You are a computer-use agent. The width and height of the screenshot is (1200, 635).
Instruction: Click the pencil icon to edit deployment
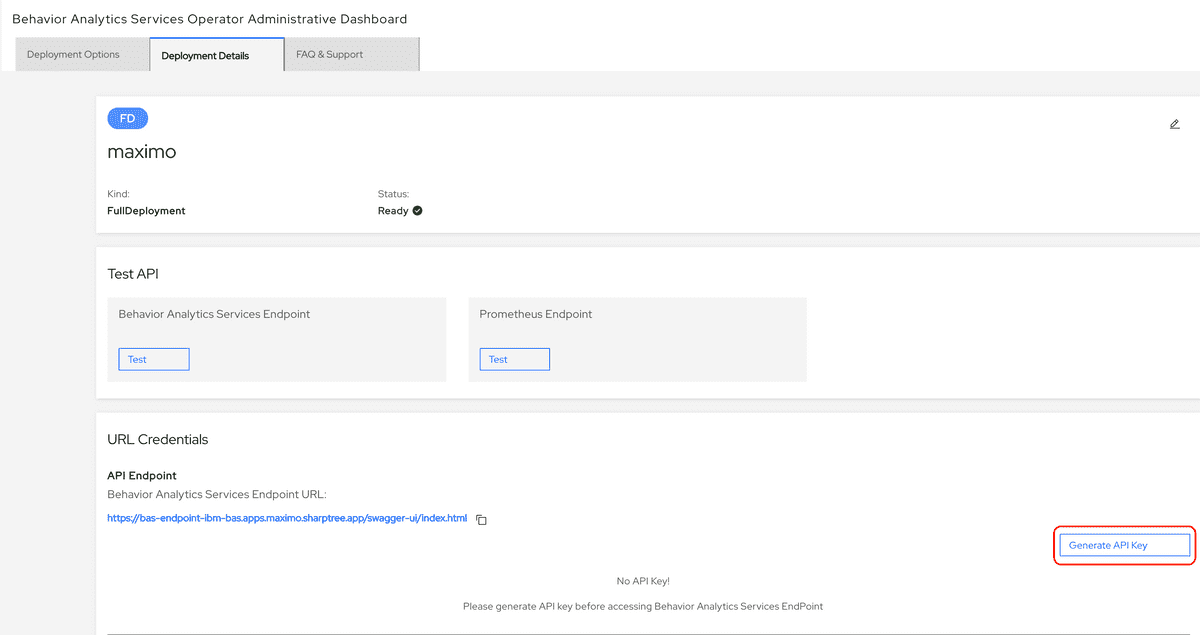click(x=1174, y=124)
